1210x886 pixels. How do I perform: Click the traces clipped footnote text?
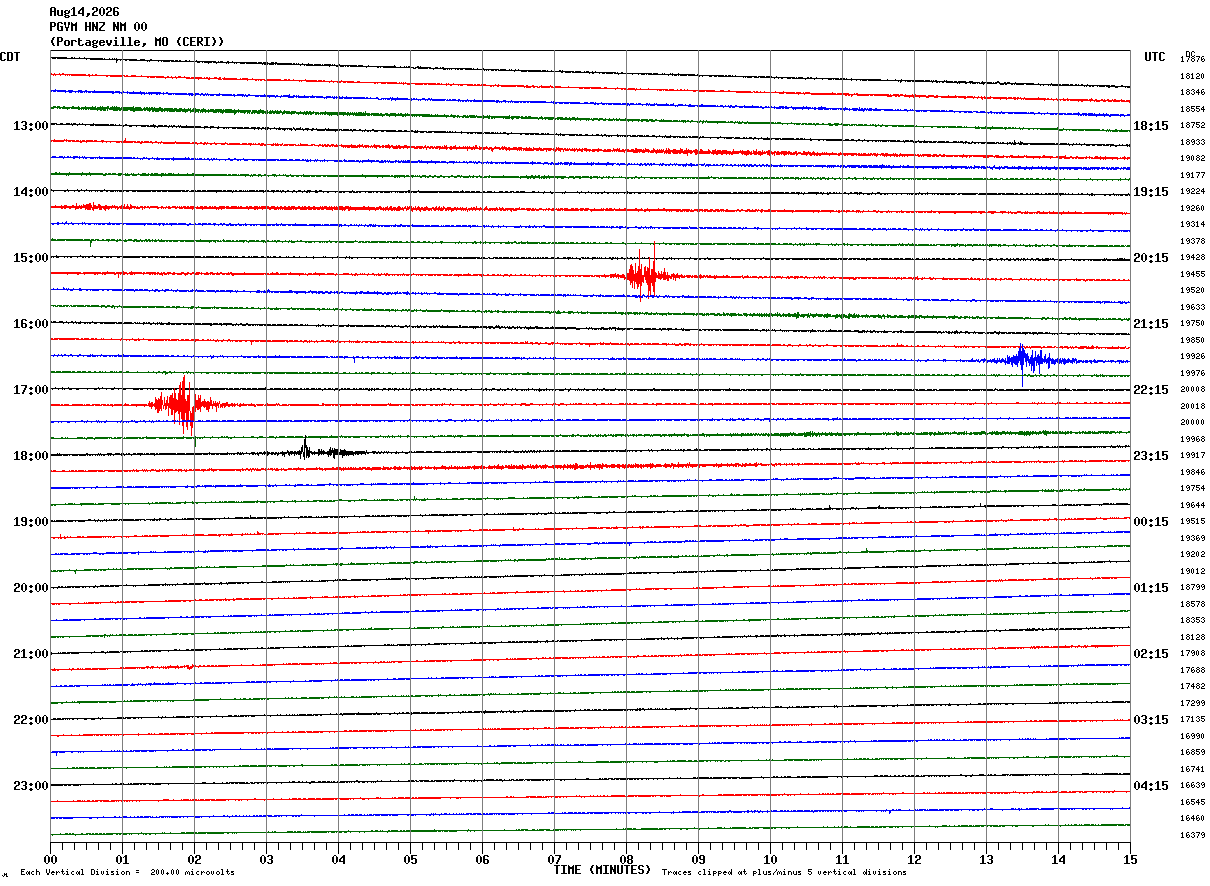pos(784,873)
